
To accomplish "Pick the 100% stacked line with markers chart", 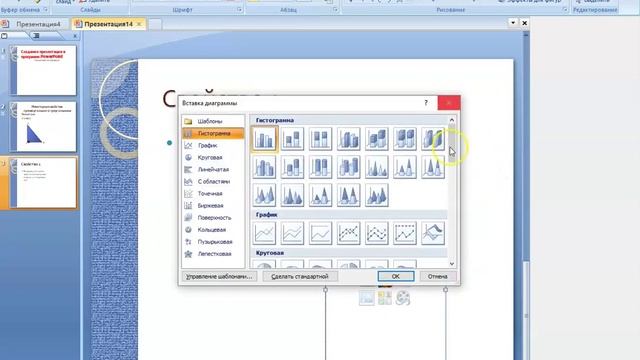I will pyautogui.click(x=405, y=233).
